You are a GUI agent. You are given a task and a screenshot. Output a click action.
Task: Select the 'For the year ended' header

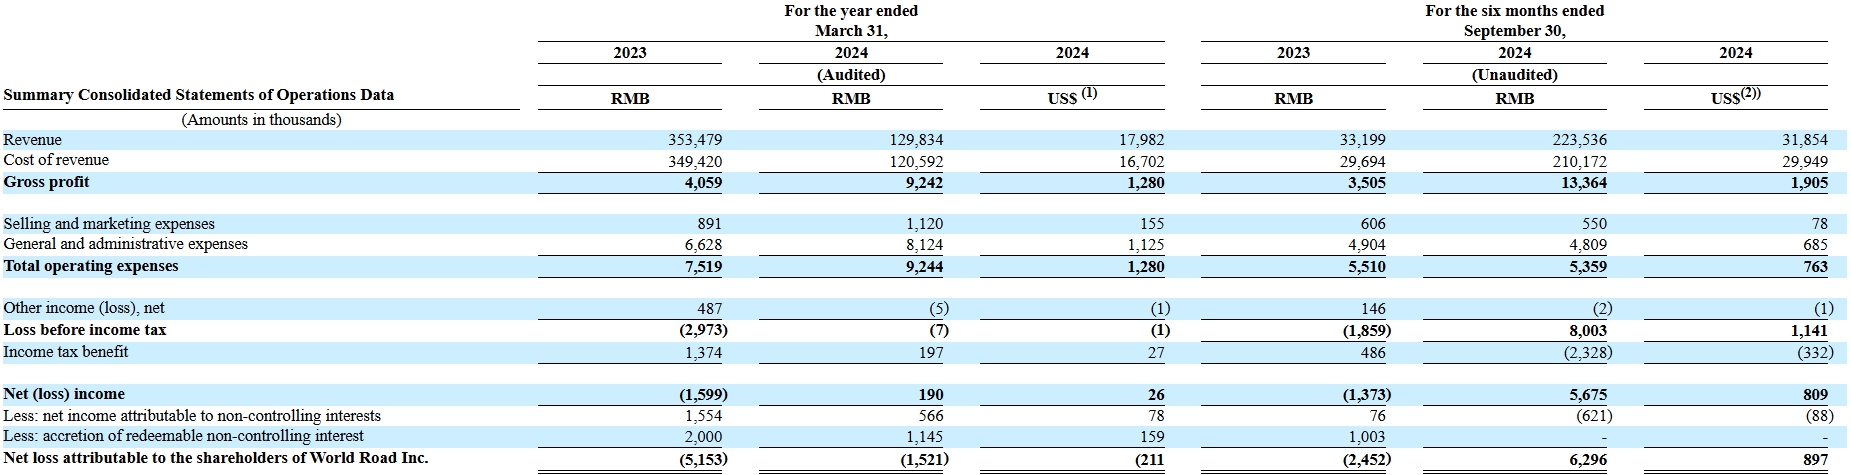[x=851, y=11]
